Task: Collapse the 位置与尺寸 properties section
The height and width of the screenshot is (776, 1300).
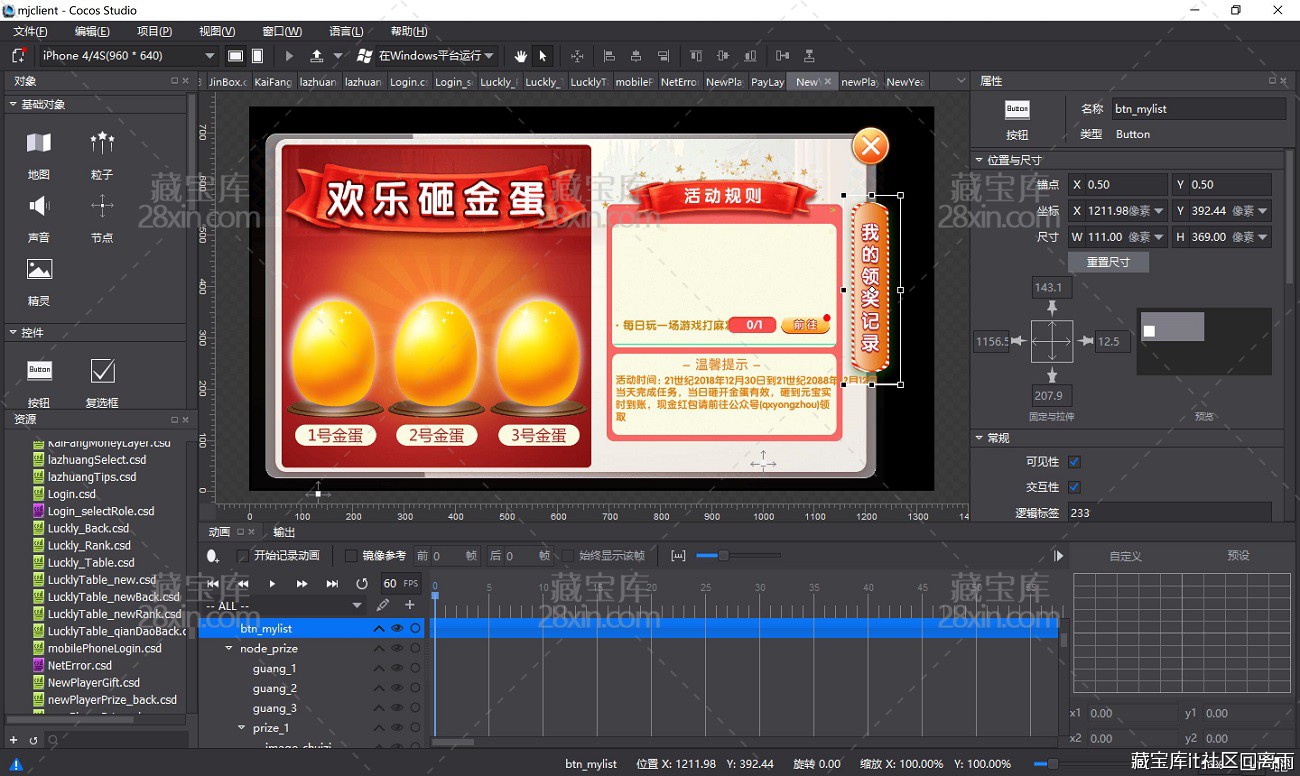Action: pos(979,160)
